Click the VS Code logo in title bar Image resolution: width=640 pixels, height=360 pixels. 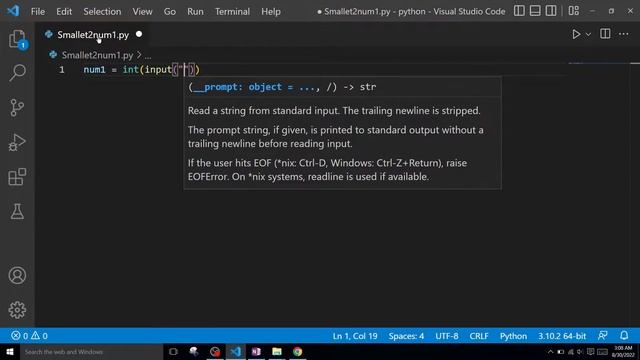[x=13, y=11]
